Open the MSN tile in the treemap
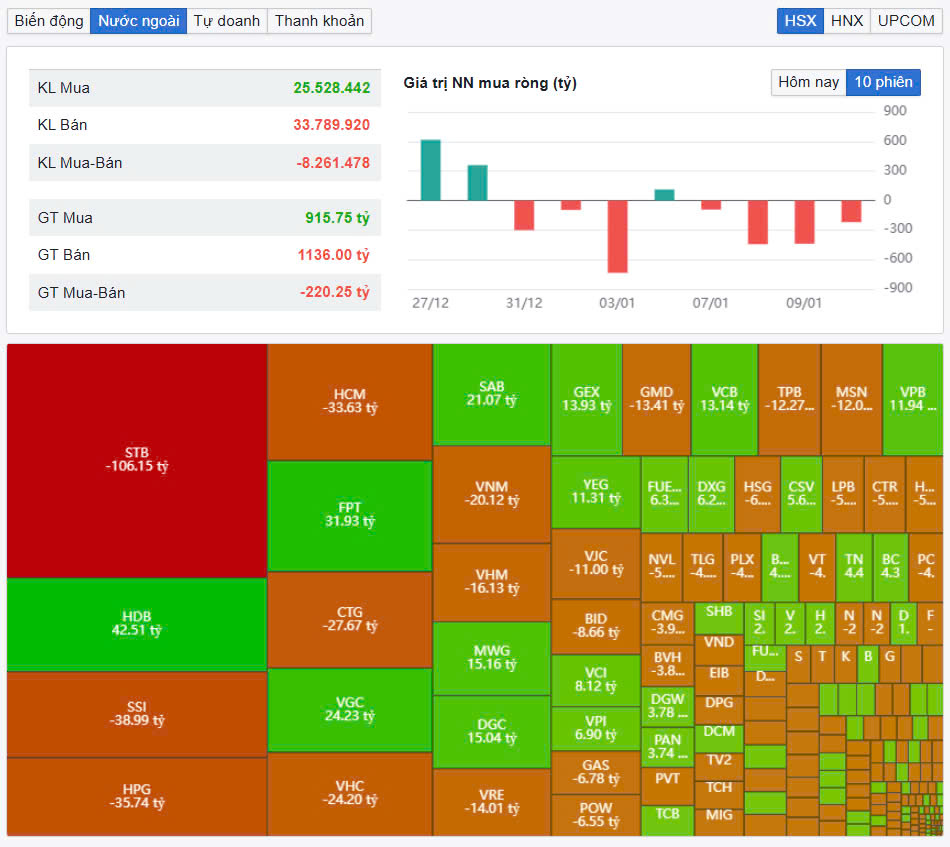The width and height of the screenshot is (950, 847). coord(852,400)
